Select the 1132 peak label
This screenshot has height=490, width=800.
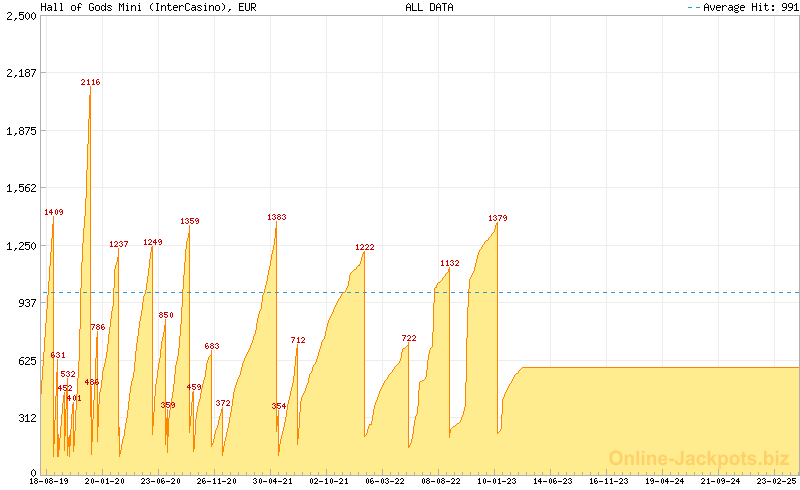pos(450,263)
